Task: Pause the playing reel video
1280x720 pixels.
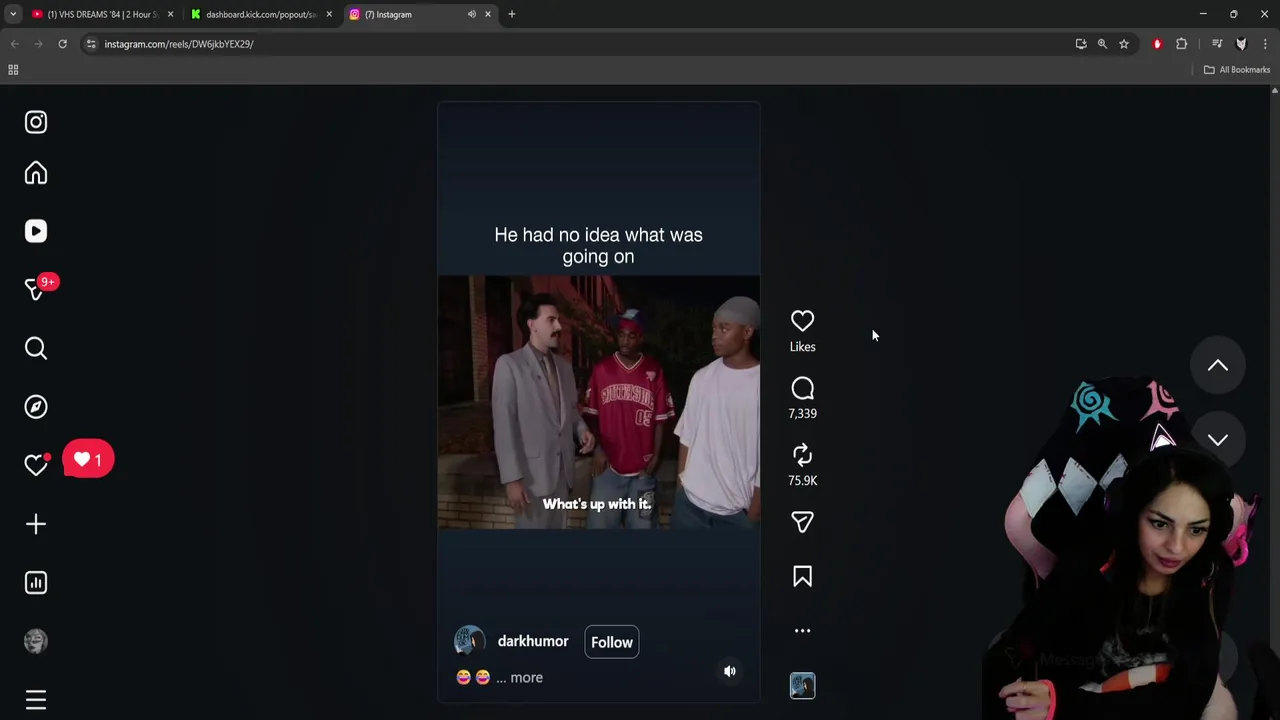Action: [598, 402]
